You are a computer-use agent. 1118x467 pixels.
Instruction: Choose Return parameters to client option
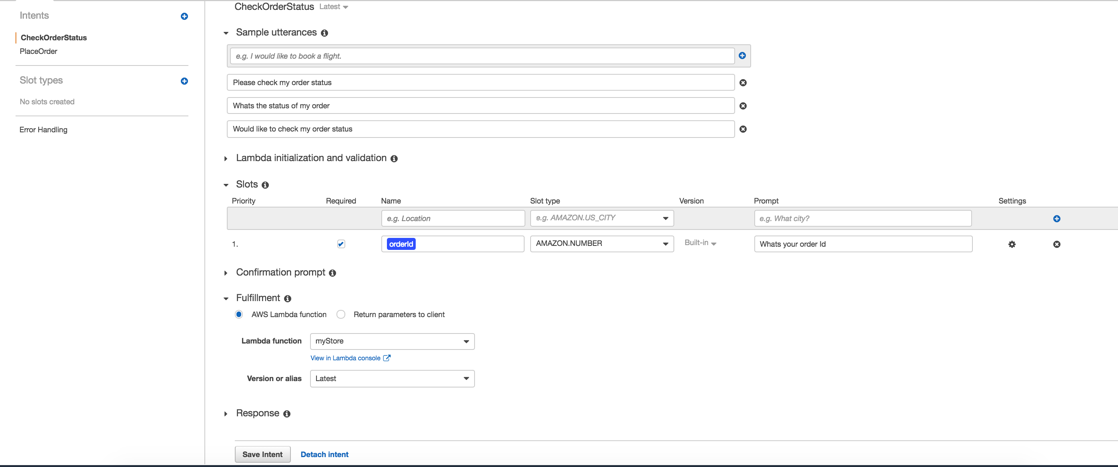(x=341, y=315)
